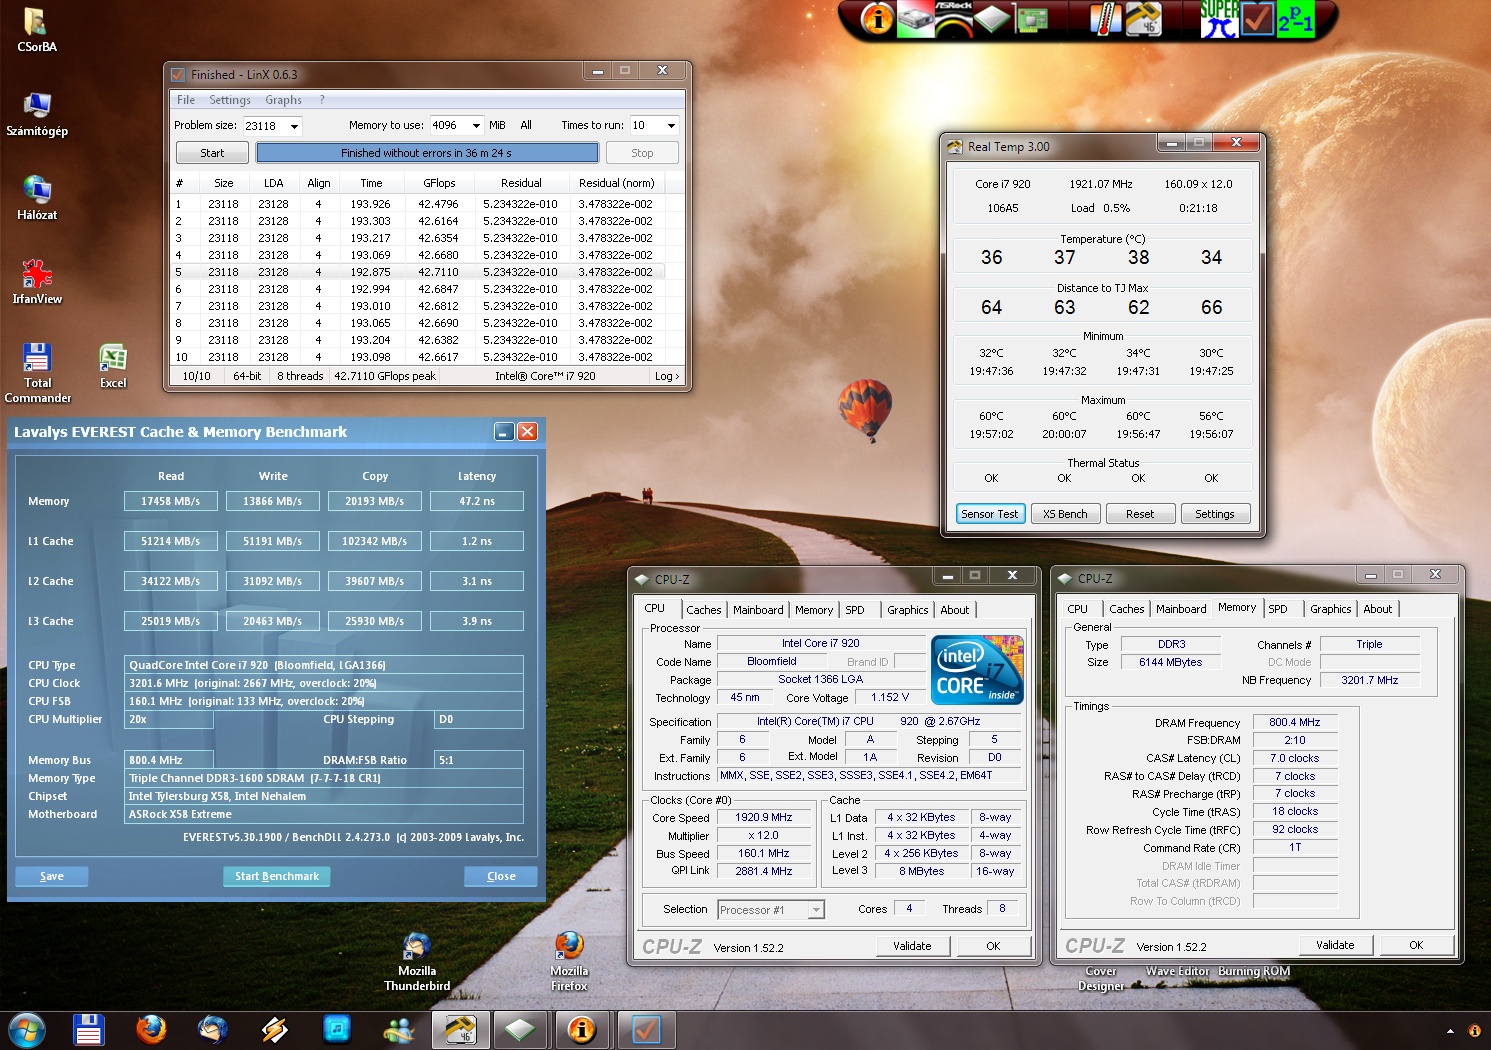Open the ASRock tuner dock icon

pos(953,18)
